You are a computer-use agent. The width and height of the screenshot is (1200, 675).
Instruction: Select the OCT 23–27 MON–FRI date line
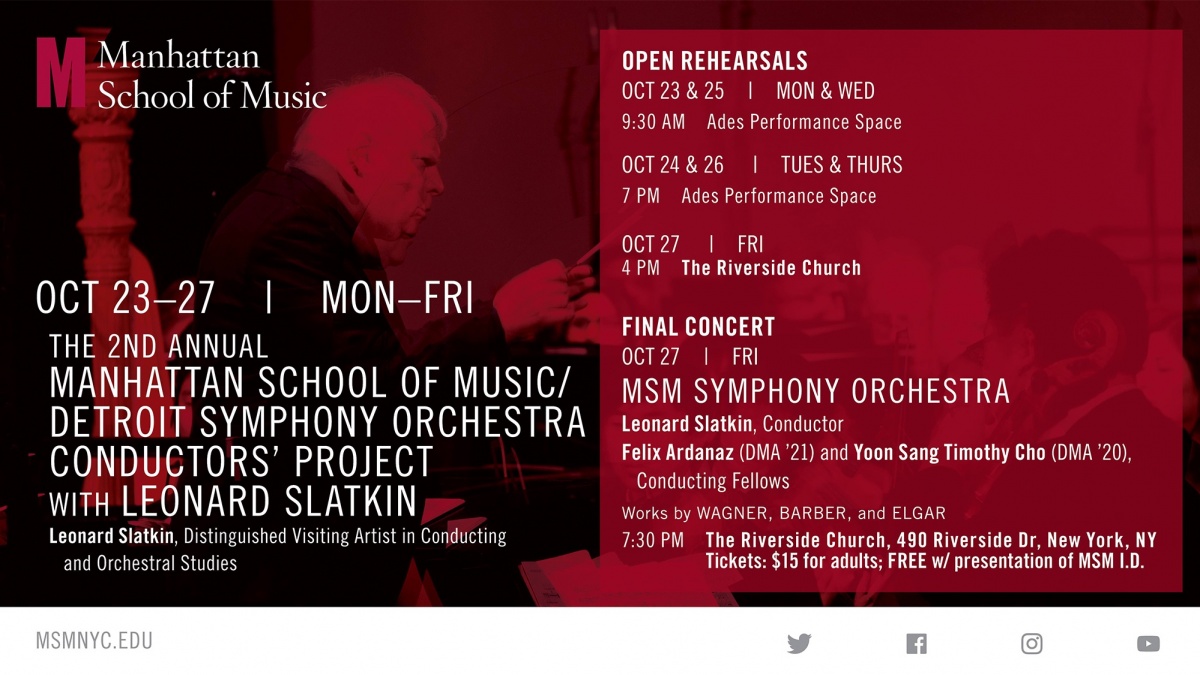point(254,298)
